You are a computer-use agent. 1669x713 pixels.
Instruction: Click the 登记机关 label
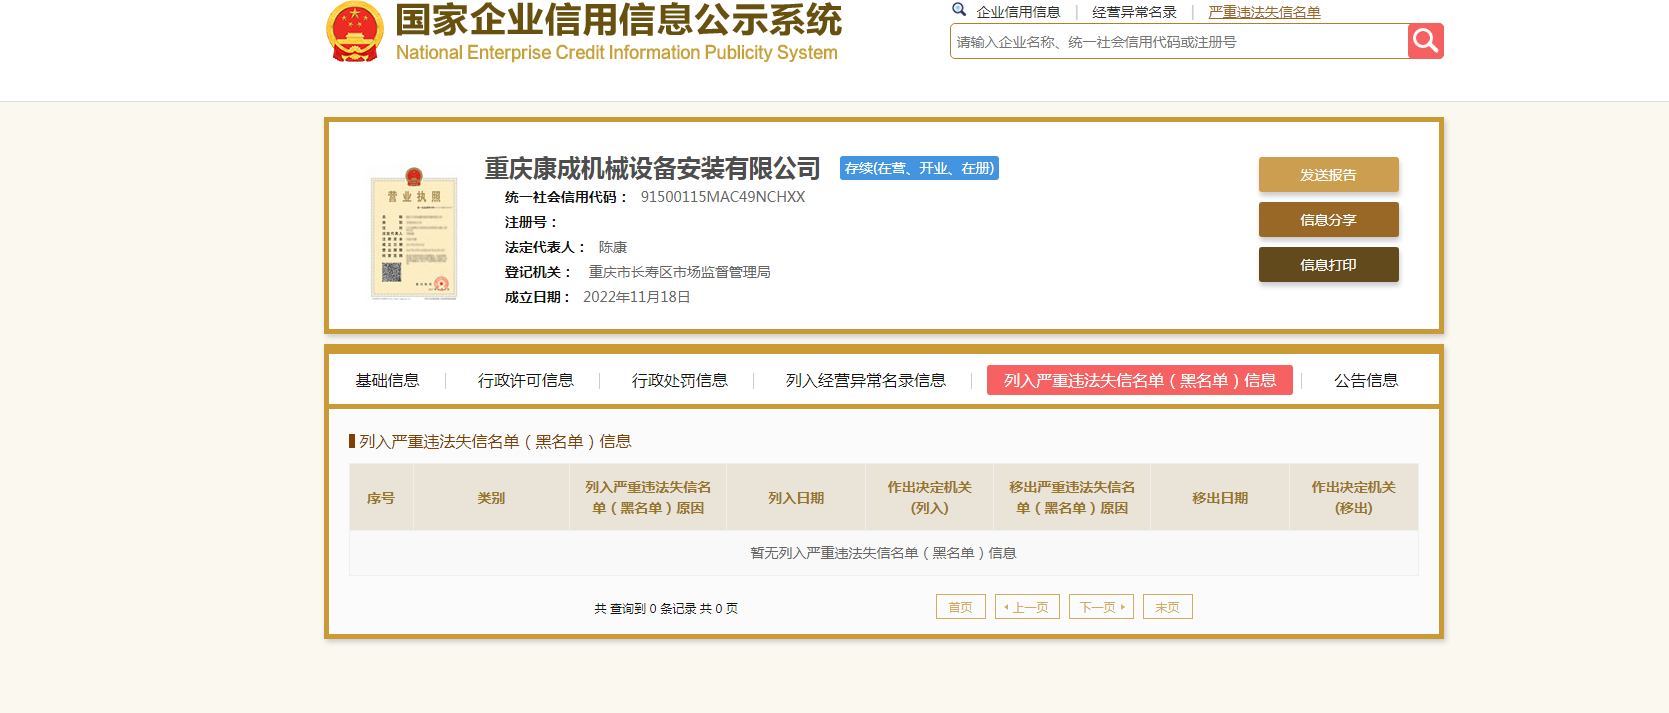(x=538, y=272)
